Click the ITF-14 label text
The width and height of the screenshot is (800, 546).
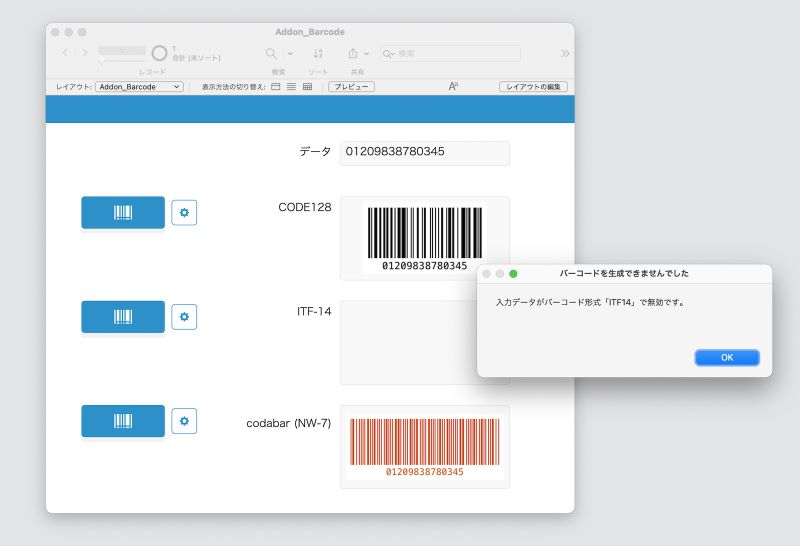[x=314, y=311]
